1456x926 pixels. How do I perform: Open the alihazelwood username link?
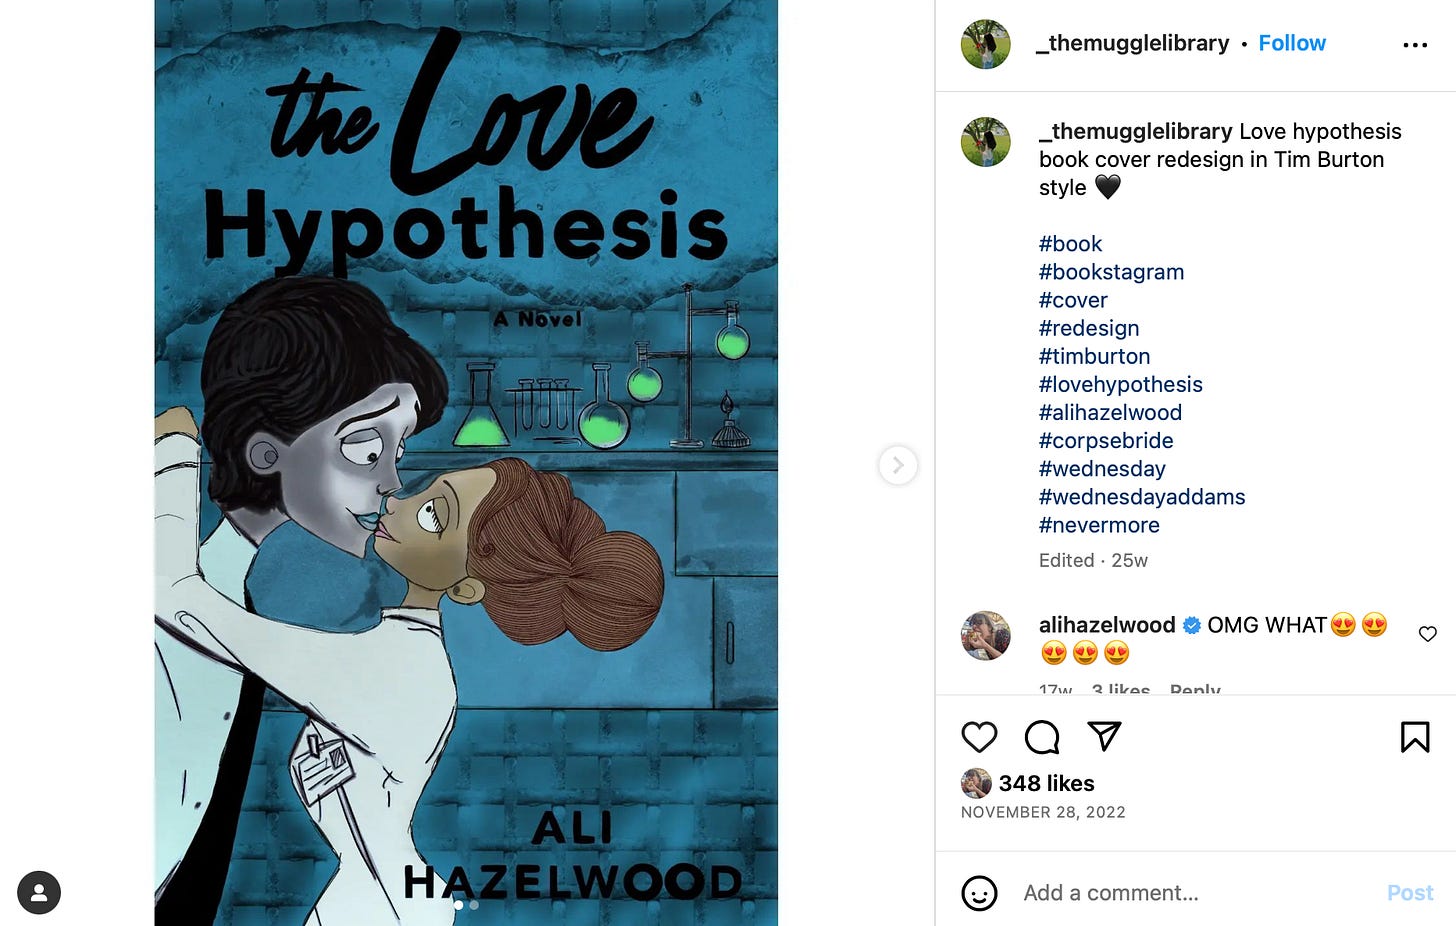(x=1107, y=625)
